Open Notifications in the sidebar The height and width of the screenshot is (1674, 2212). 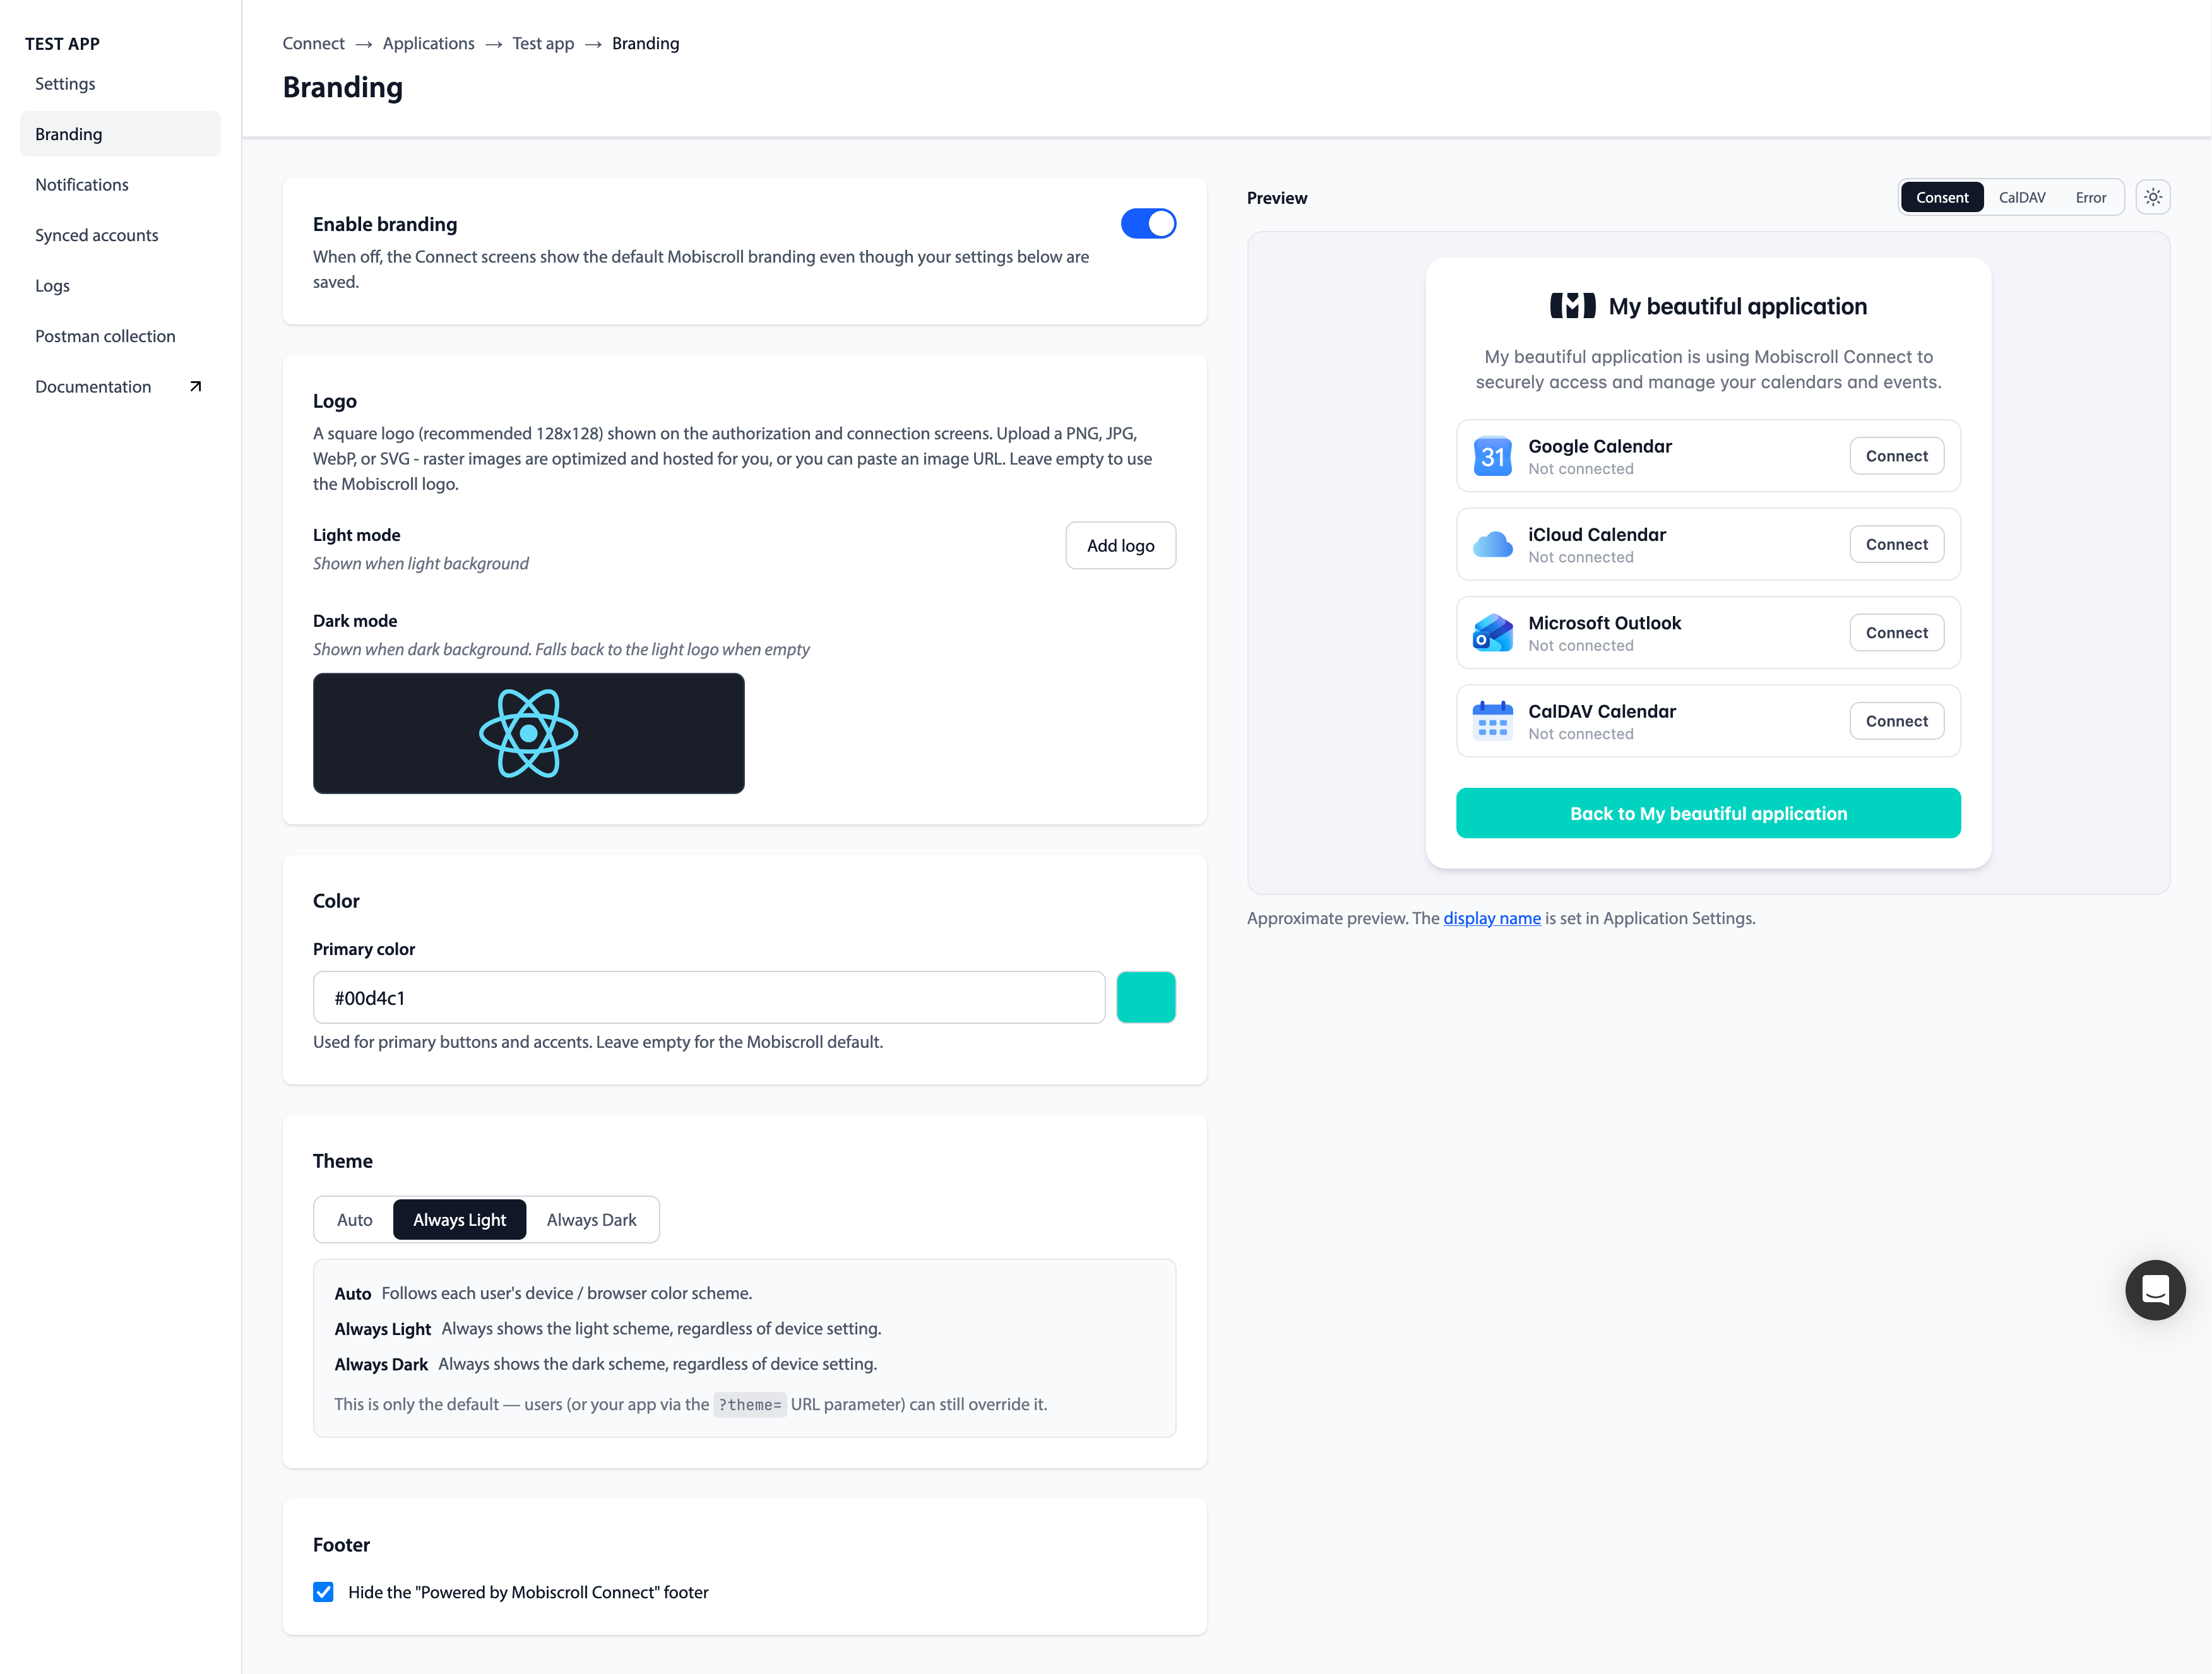(120, 184)
